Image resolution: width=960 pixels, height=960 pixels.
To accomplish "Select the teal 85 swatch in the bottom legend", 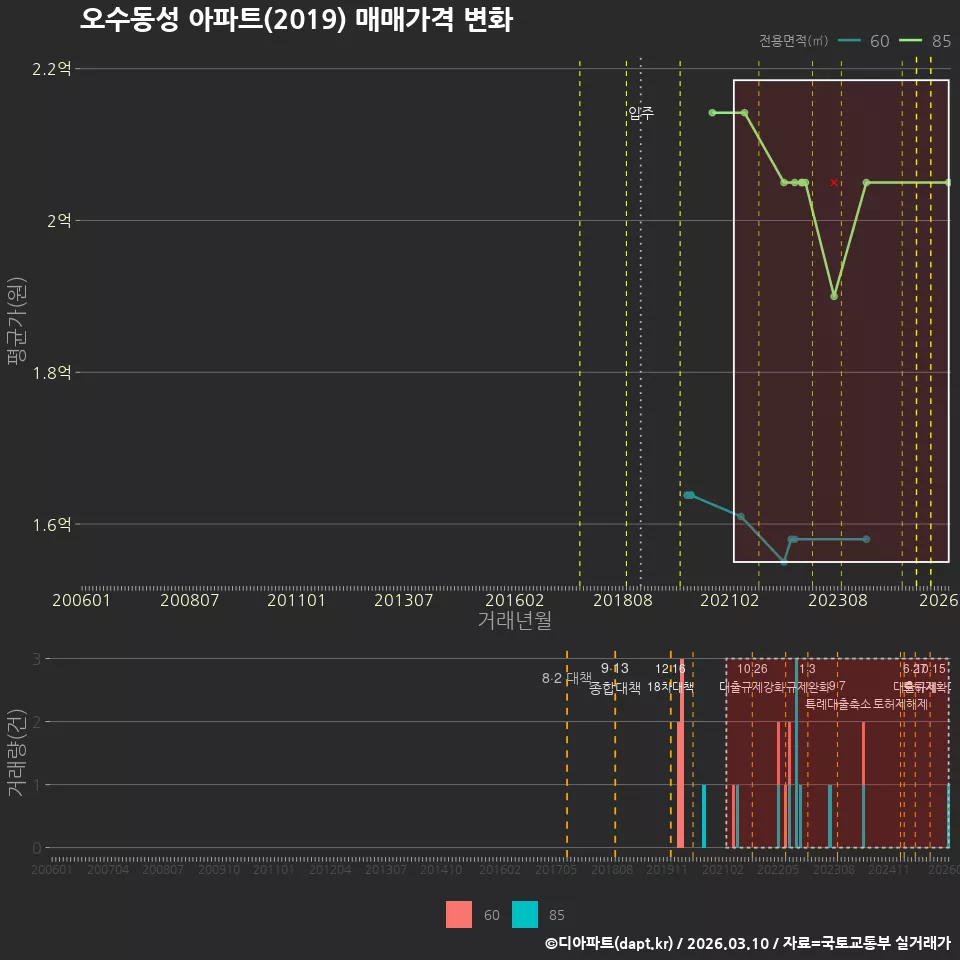I will point(525,915).
